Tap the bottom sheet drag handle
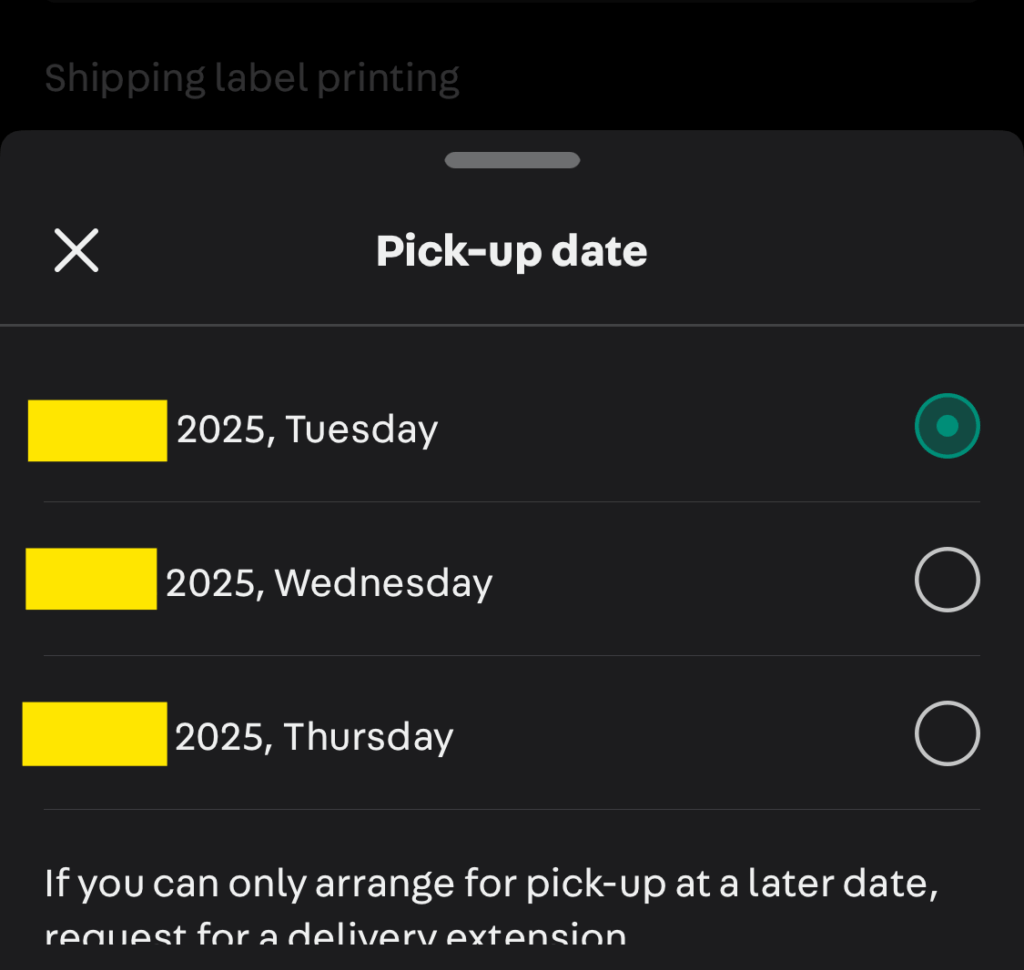Viewport: 1024px width, 970px height. [512, 160]
